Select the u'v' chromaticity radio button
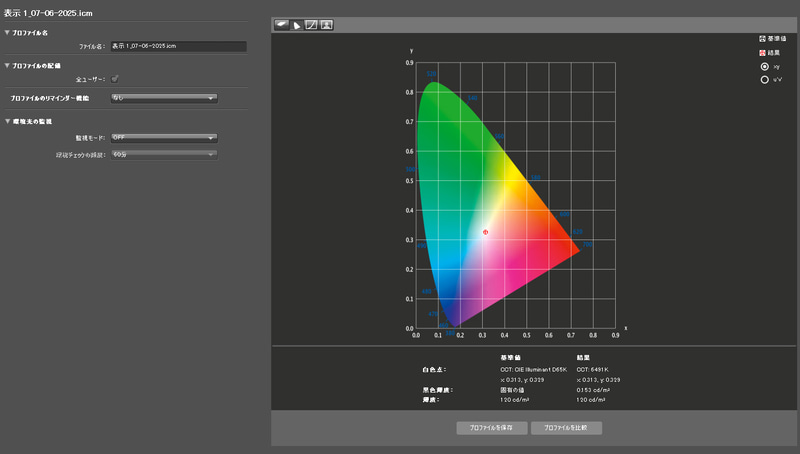Viewport: 800px width, 454px height. point(764,80)
